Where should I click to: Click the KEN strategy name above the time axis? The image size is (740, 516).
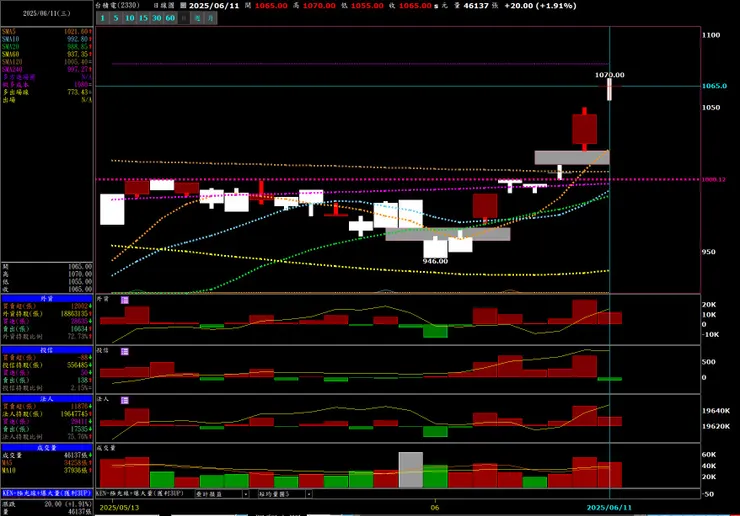(140, 494)
